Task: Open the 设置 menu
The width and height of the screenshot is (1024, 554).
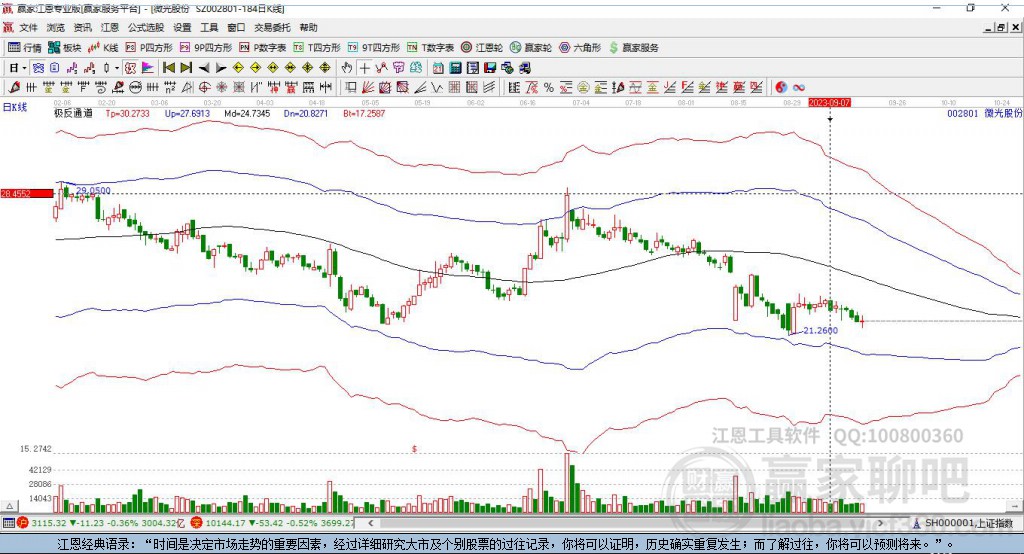Action: (182, 27)
